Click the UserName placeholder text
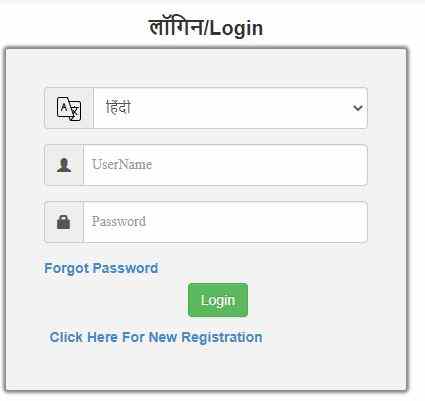 tap(122, 164)
